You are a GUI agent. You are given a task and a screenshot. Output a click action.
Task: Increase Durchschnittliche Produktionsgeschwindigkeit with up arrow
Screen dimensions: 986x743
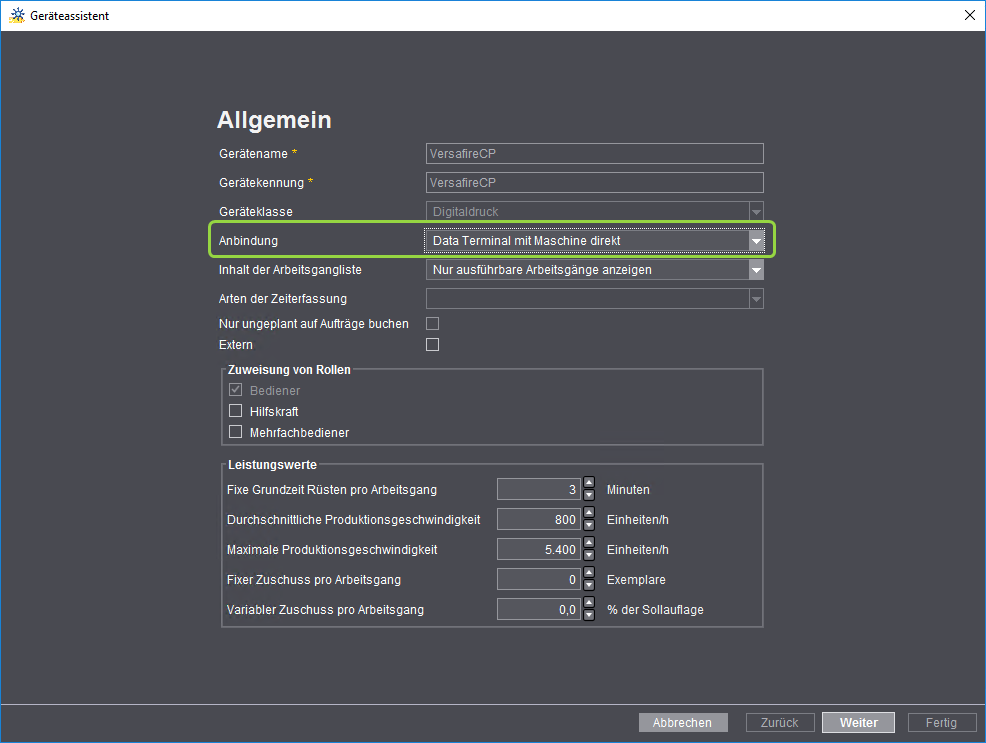click(589, 514)
